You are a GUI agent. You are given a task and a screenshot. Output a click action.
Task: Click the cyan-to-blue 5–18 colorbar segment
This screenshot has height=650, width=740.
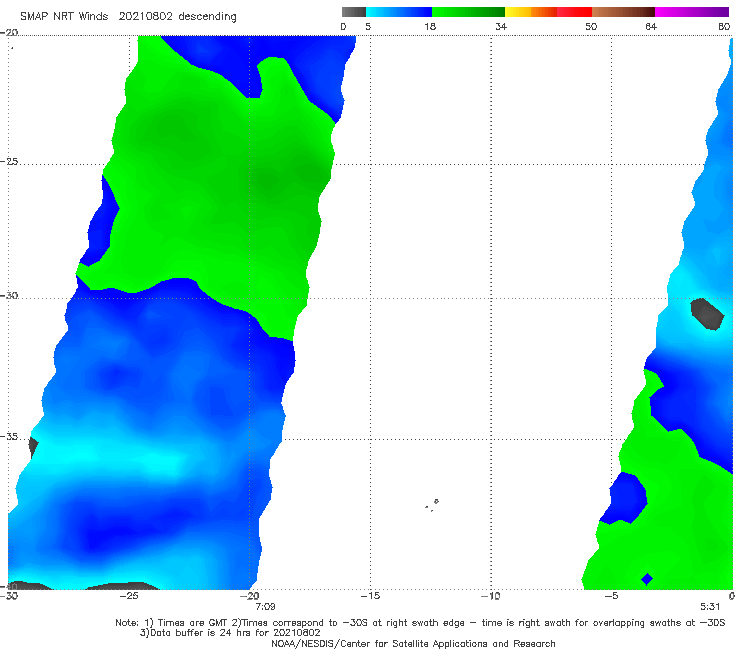399,12
